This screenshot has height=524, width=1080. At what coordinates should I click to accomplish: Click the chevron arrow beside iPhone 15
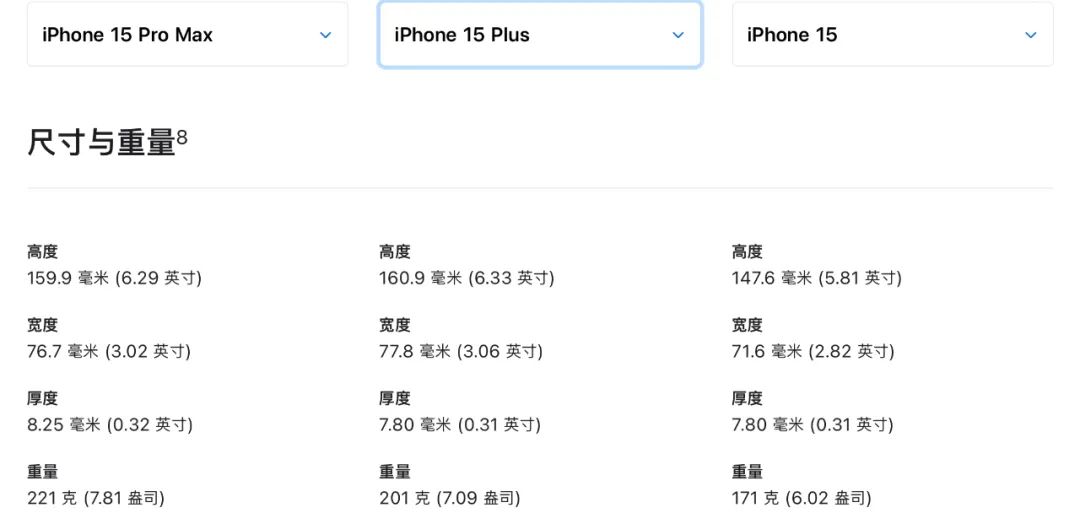[1031, 35]
